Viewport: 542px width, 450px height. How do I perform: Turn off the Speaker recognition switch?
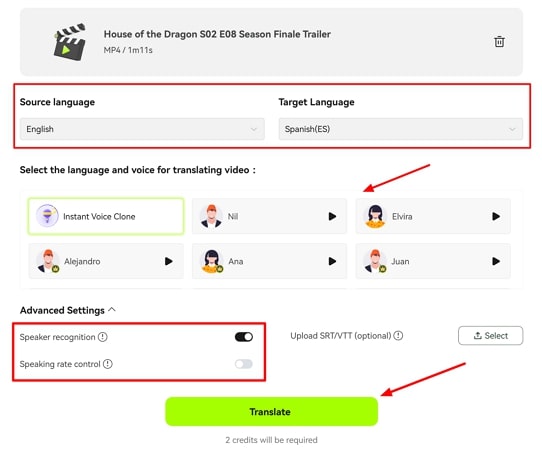pos(244,337)
